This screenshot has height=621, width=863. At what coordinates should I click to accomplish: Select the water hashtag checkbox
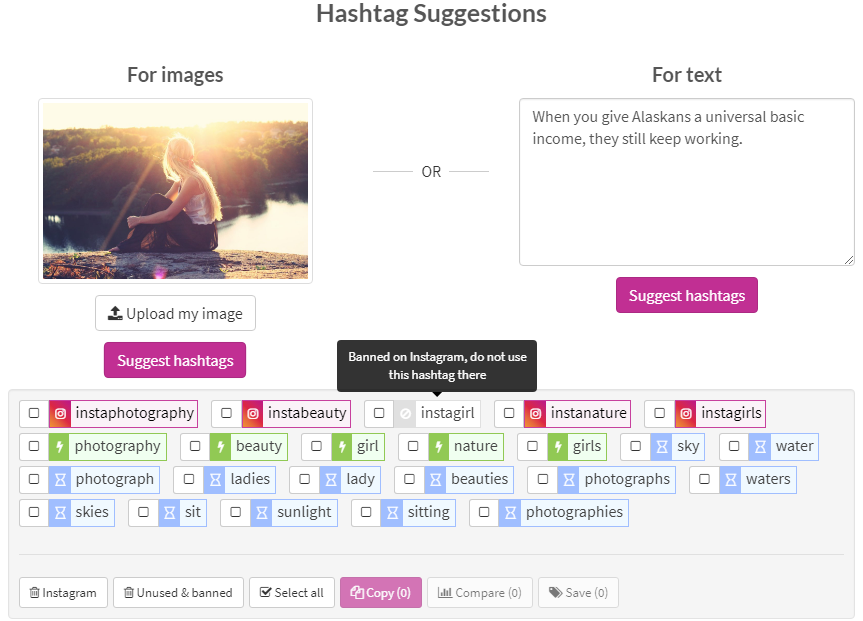click(734, 446)
